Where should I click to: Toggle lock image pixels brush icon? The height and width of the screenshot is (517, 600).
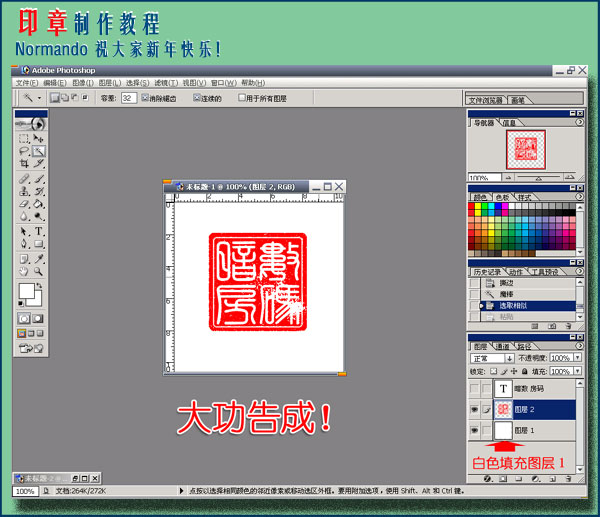point(504,371)
